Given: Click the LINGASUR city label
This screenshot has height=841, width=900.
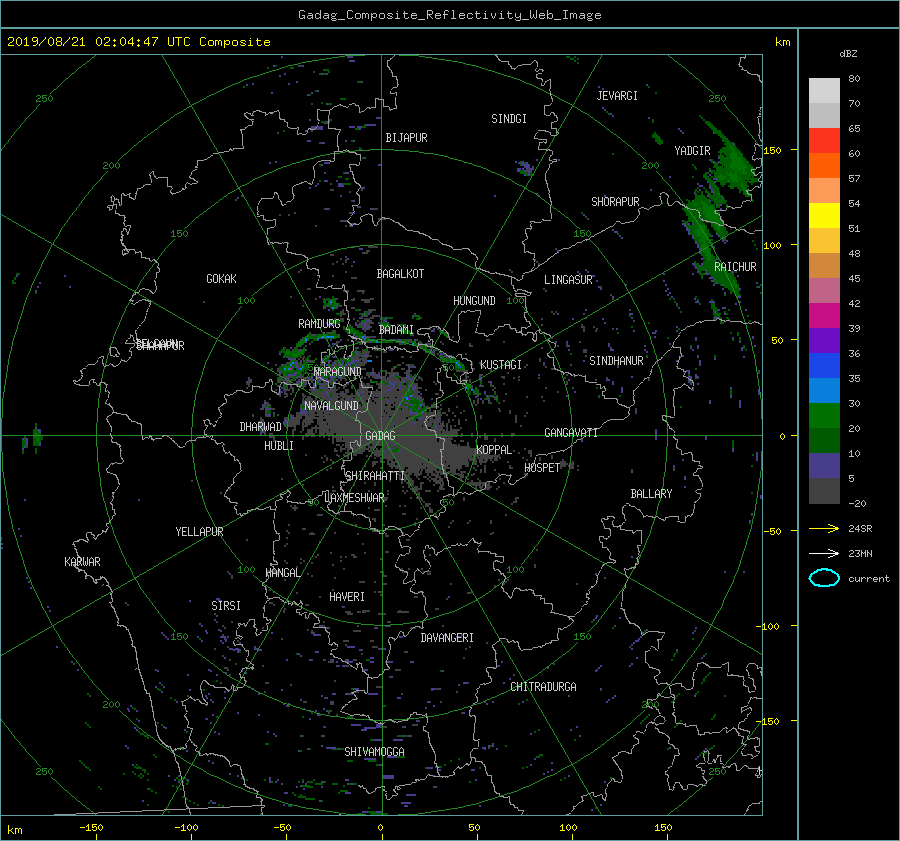Looking at the screenshot, I should click(x=568, y=280).
